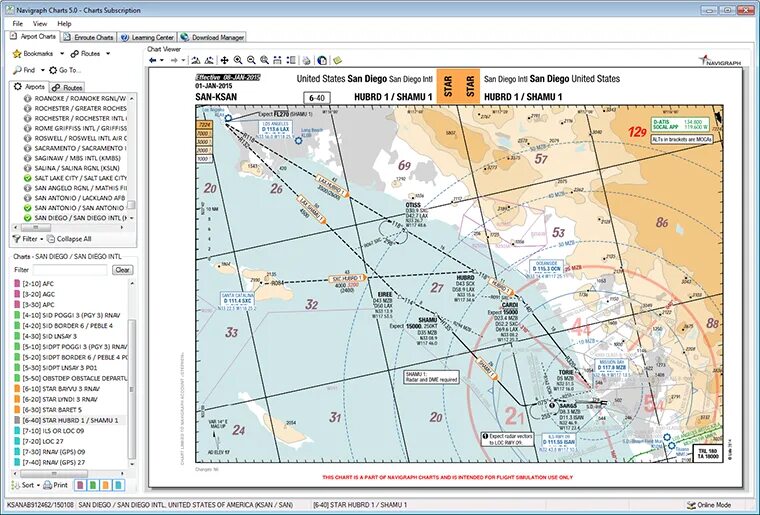
Task: Open chart [3-20] AGC
Action: [35, 294]
